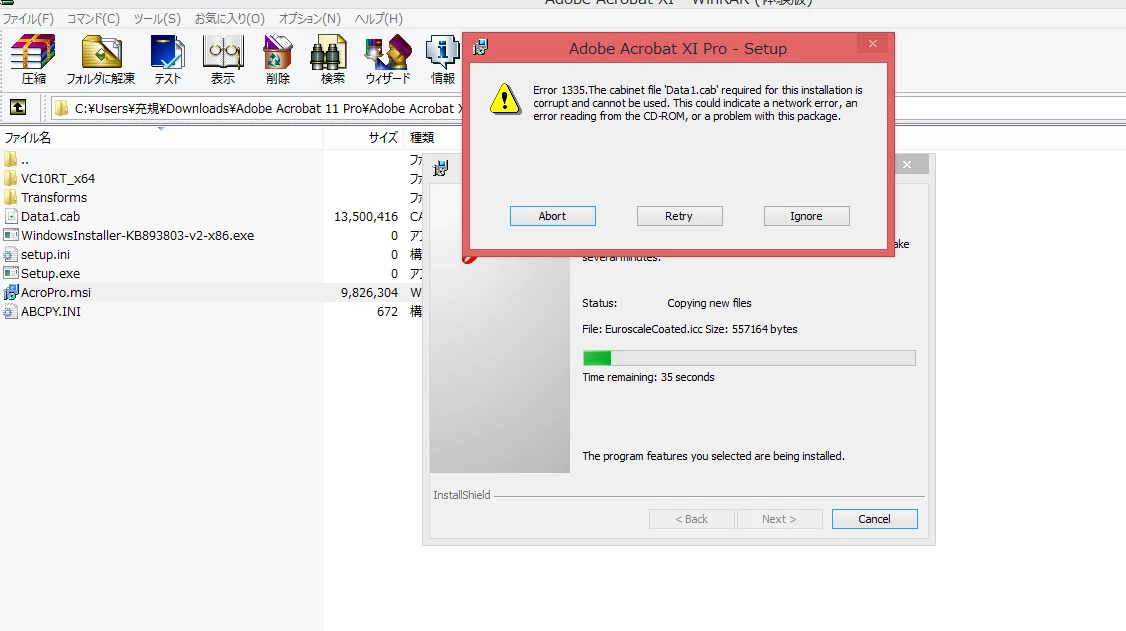Close the background setup wizard window
The image size is (1126, 631).
coord(907,164)
